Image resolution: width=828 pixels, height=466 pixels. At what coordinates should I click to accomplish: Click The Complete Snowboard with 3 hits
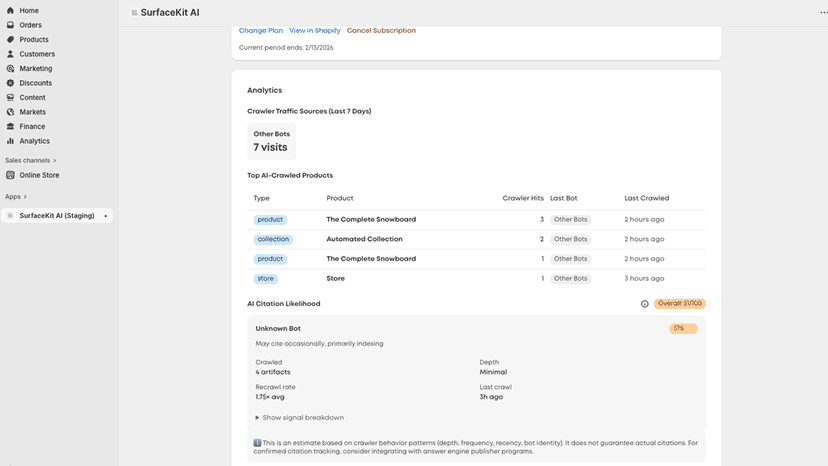[x=371, y=219]
